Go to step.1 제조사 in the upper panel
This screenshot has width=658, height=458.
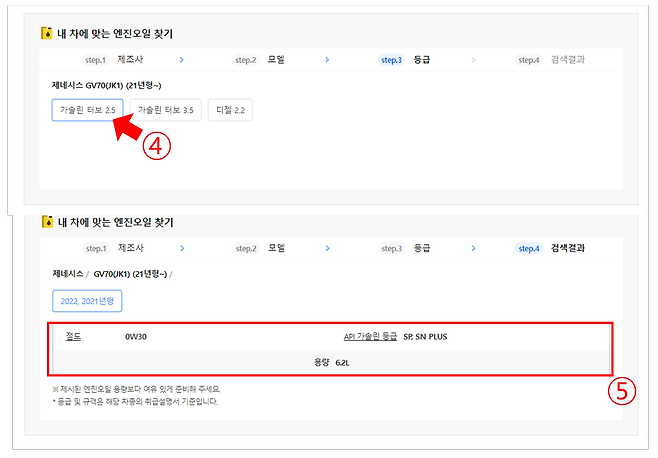[x=112, y=60]
